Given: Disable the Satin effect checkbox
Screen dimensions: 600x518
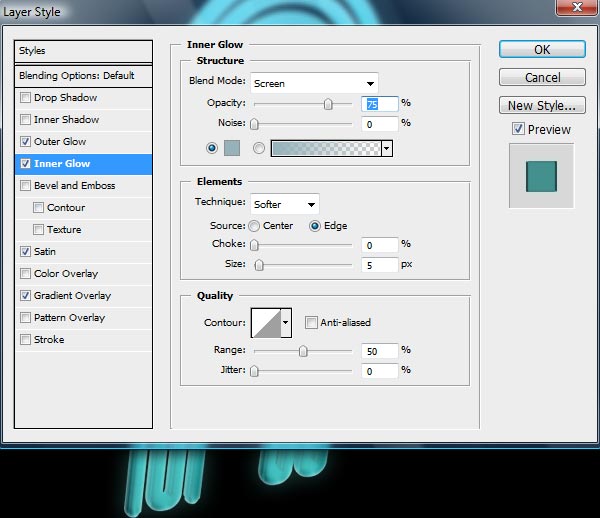Looking at the screenshot, I should click(x=25, y=251).
